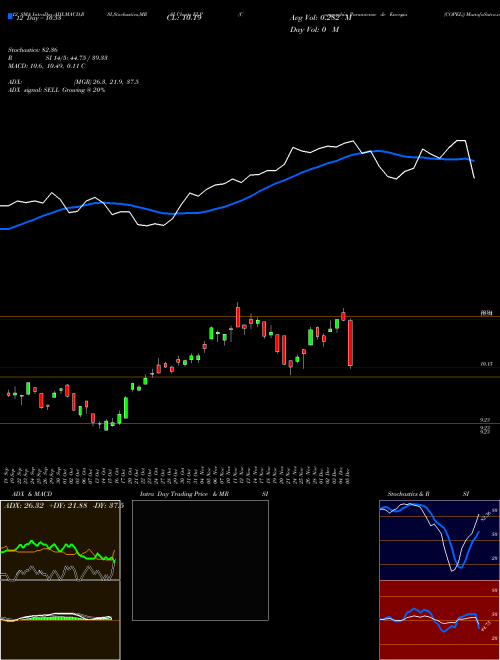Open the empty Intra Day Trading Price chart box
The height and width of the screenshot is (660, 500).
(200, 560)
